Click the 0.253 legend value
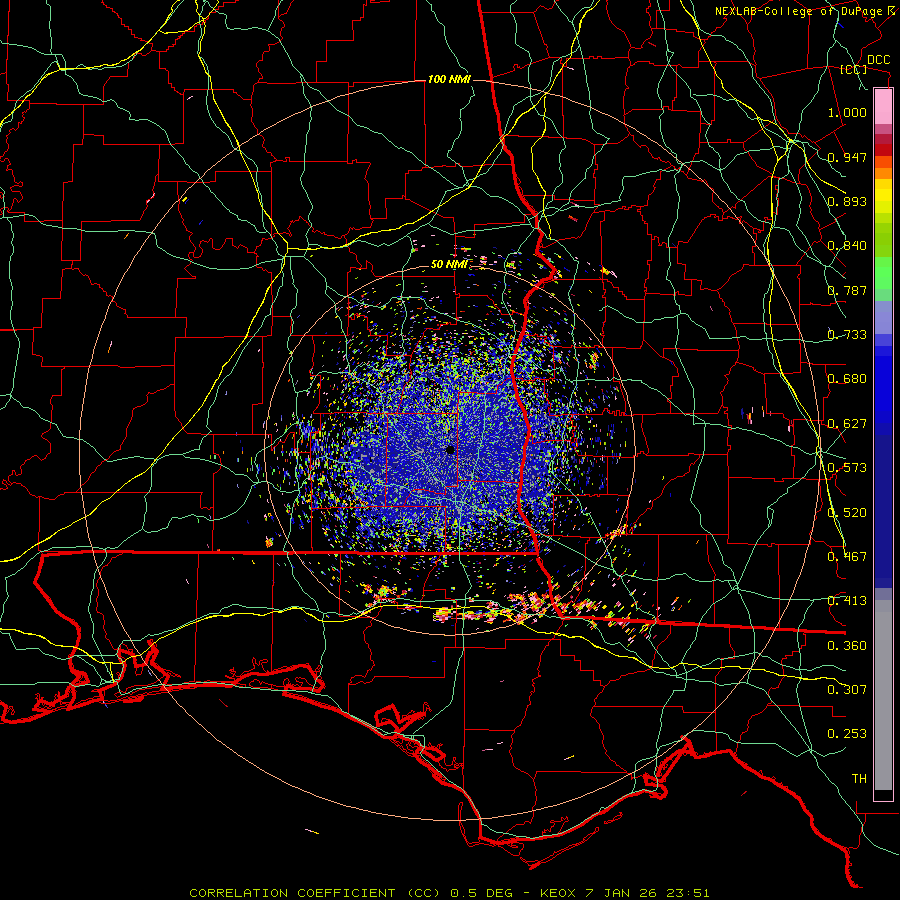The height and width of the screenshot is (900, 900). click(847, 734)
